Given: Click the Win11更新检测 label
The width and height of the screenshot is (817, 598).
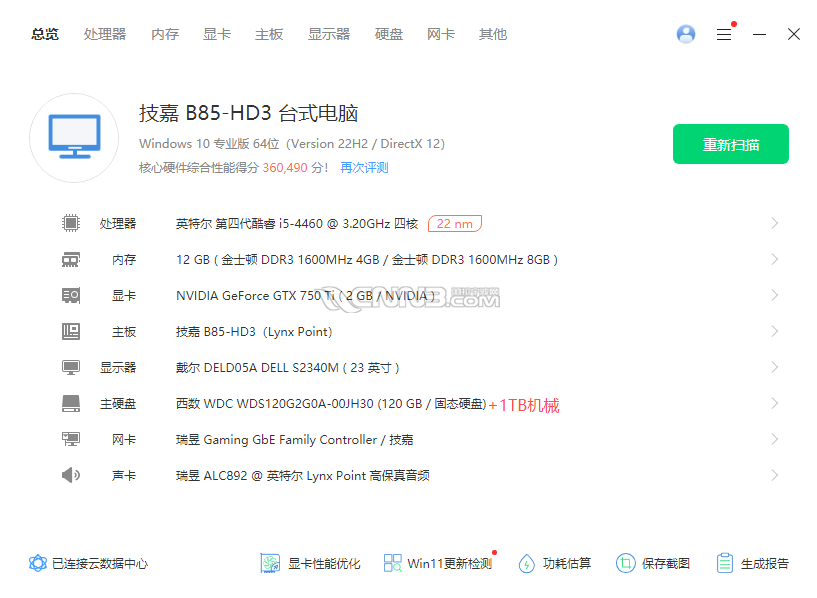Looking at the screenshot, I should point(450,564).
